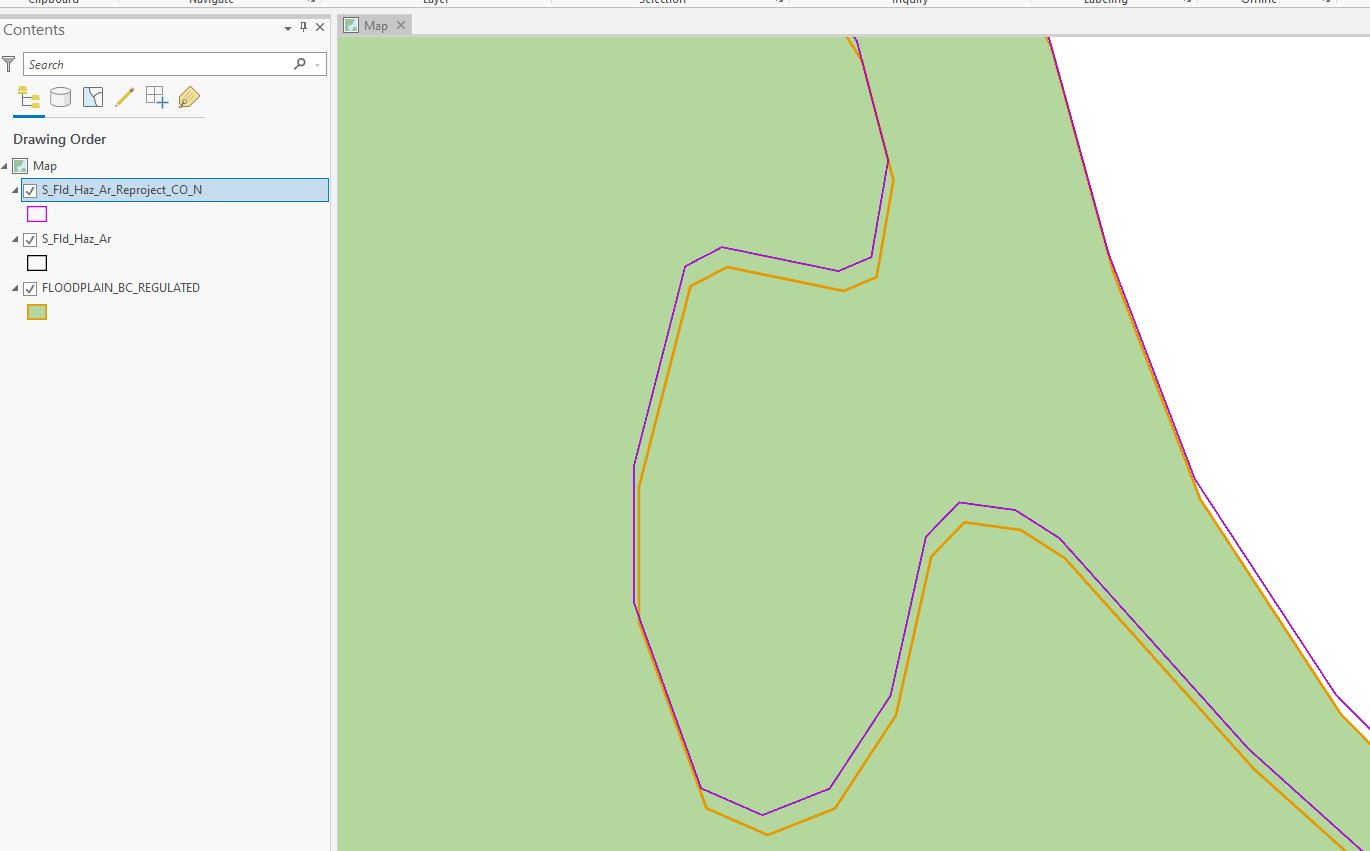Screen dimensions: 1370x851
Task: Select the S_Fld_Haz_Ar layer name
Action: 77,240
